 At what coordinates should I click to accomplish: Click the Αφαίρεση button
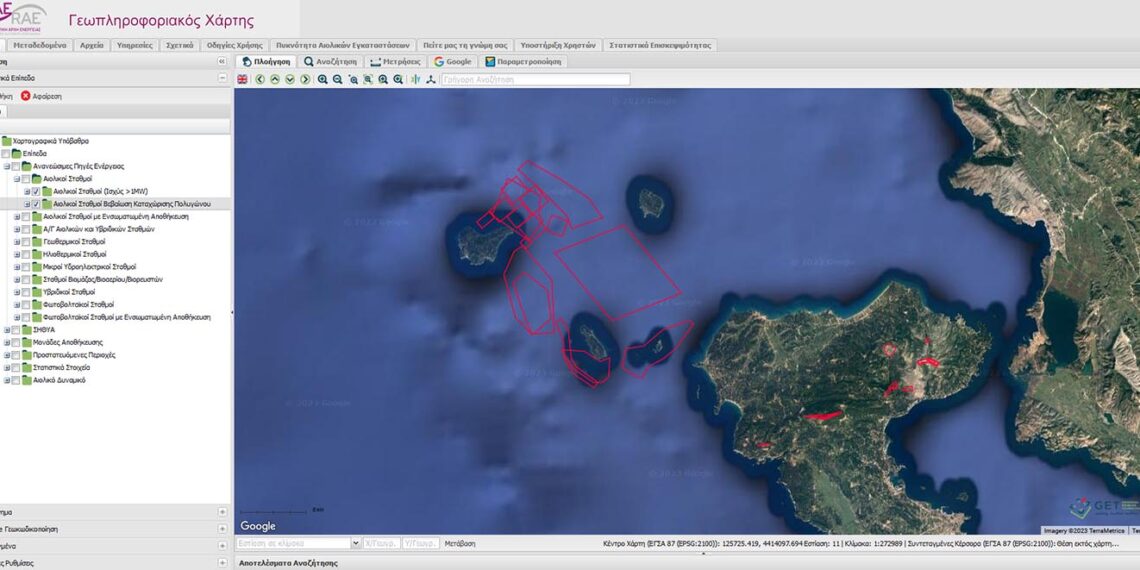click(41, 96)
